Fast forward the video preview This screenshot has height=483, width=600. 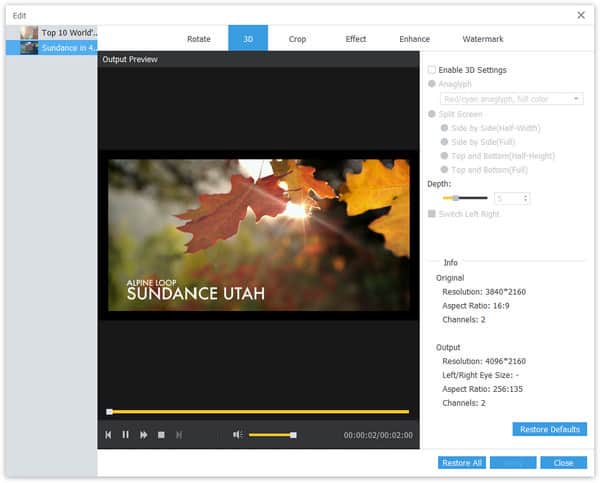tap(143, 435)
